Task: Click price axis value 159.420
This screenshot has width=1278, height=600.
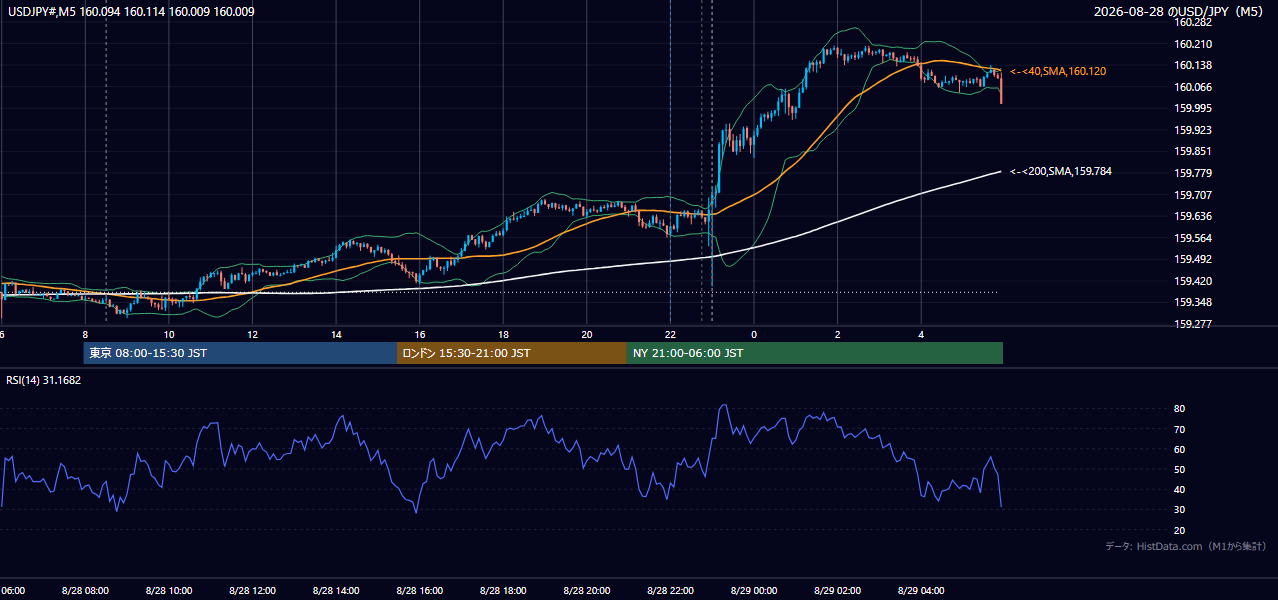Action: [1192, 281]
